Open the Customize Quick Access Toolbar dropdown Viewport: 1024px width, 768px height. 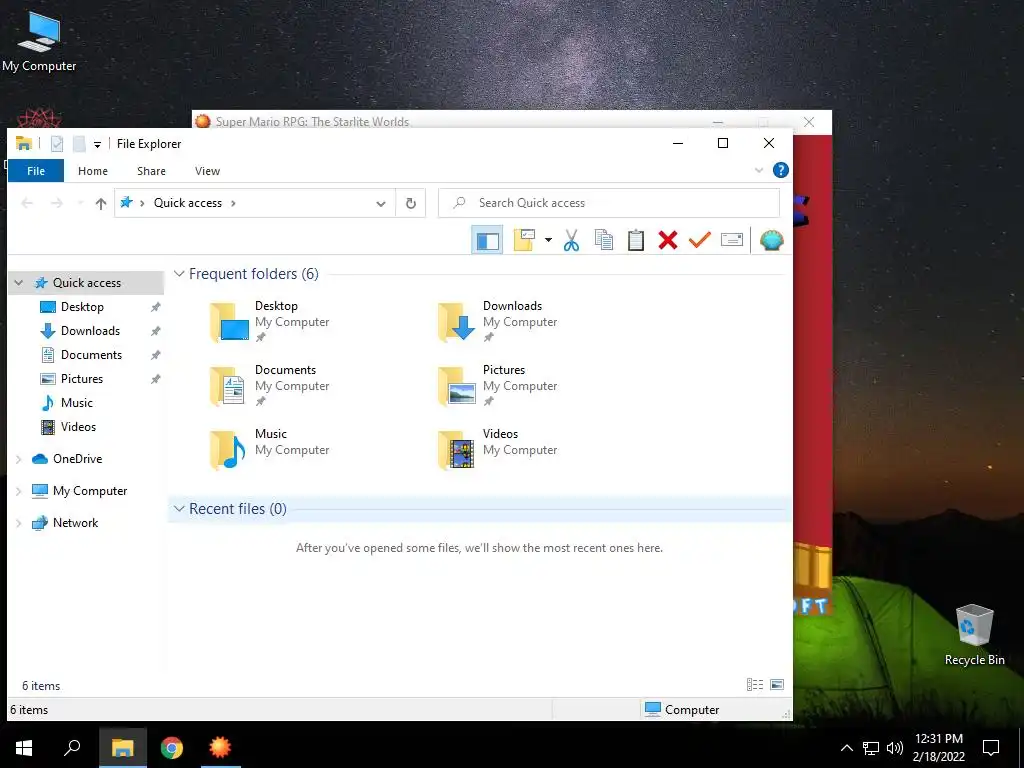pyautogui.click(x=97, y=144)
